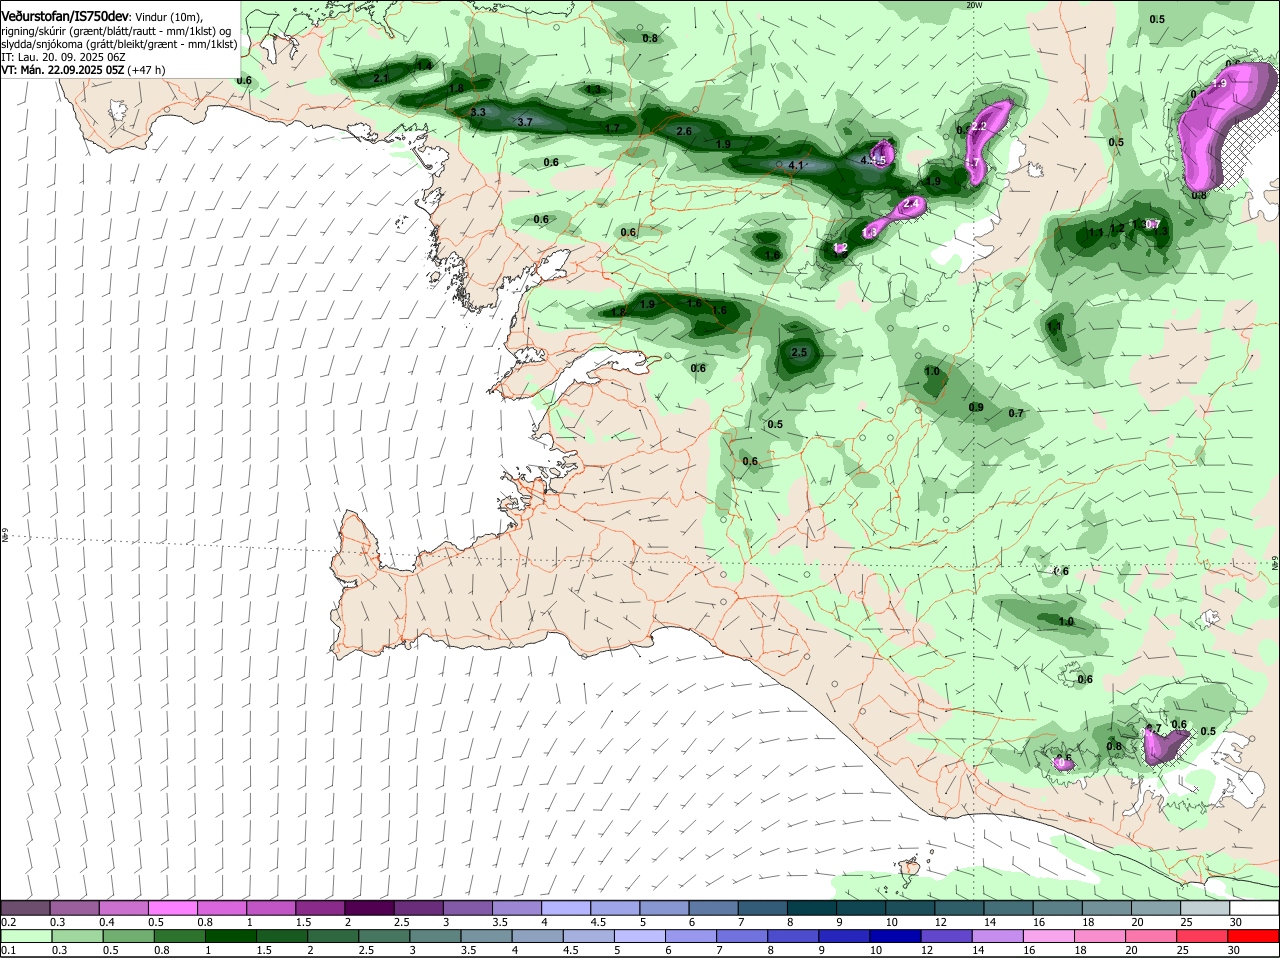Click rain scale swatch between 0.1 and 0.3
This screenshot has width=1280, height=958.
(26, 936)
